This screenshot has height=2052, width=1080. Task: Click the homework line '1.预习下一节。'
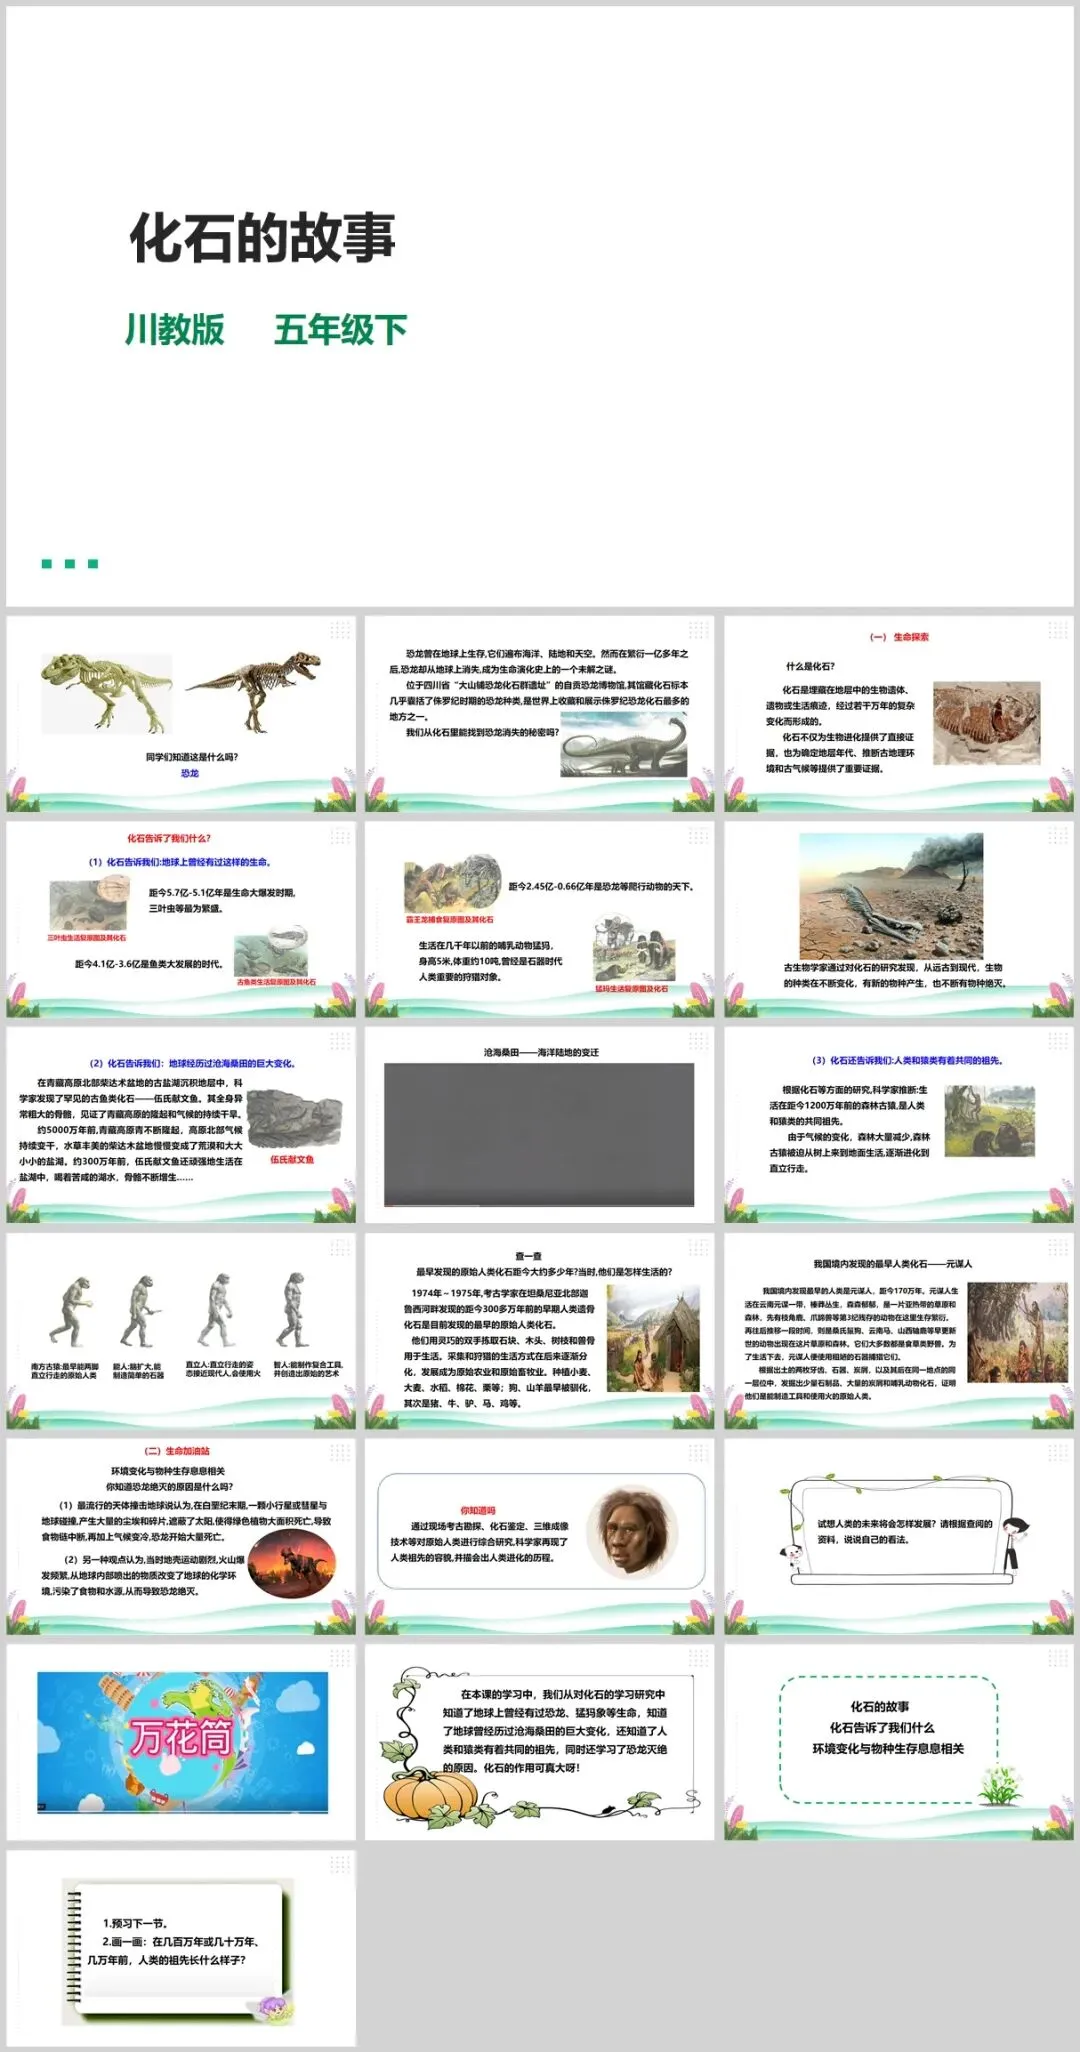click(135, 1922)
